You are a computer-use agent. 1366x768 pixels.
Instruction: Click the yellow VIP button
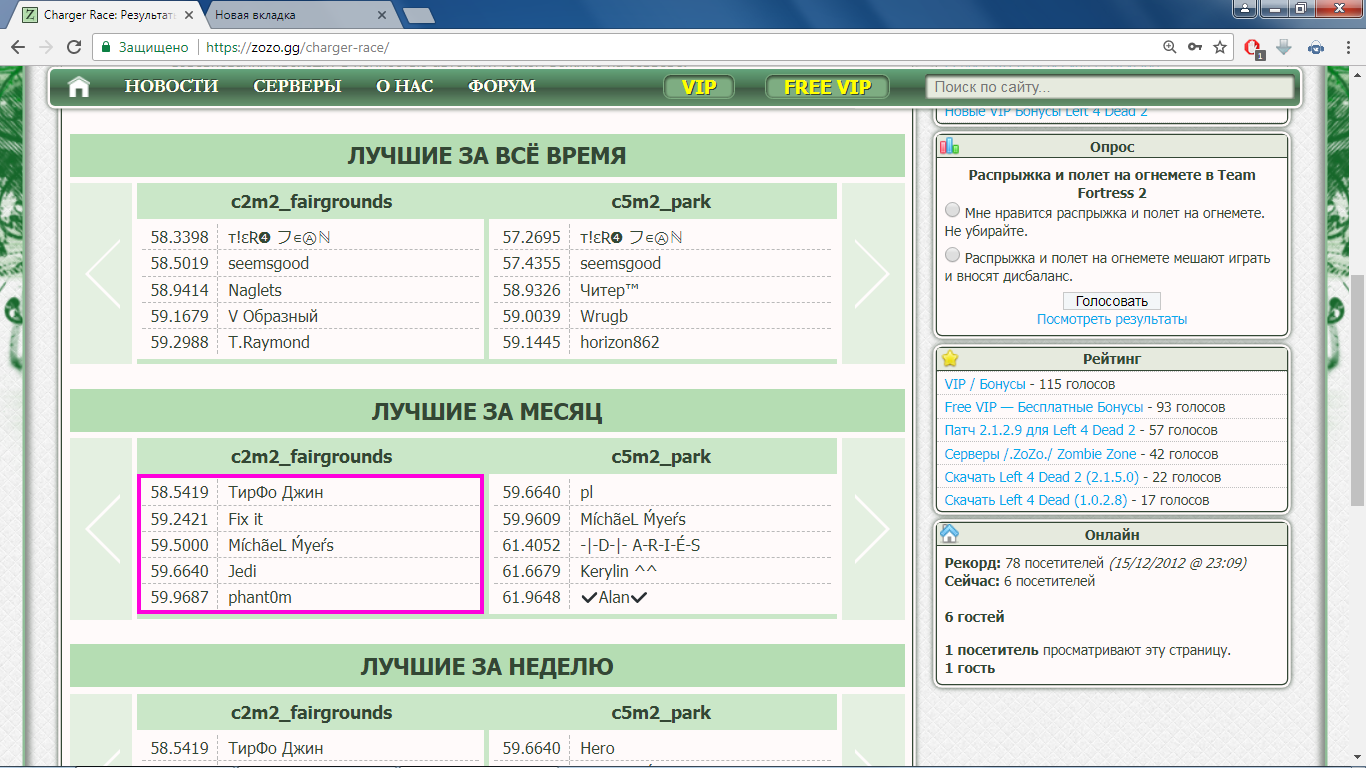699,87
